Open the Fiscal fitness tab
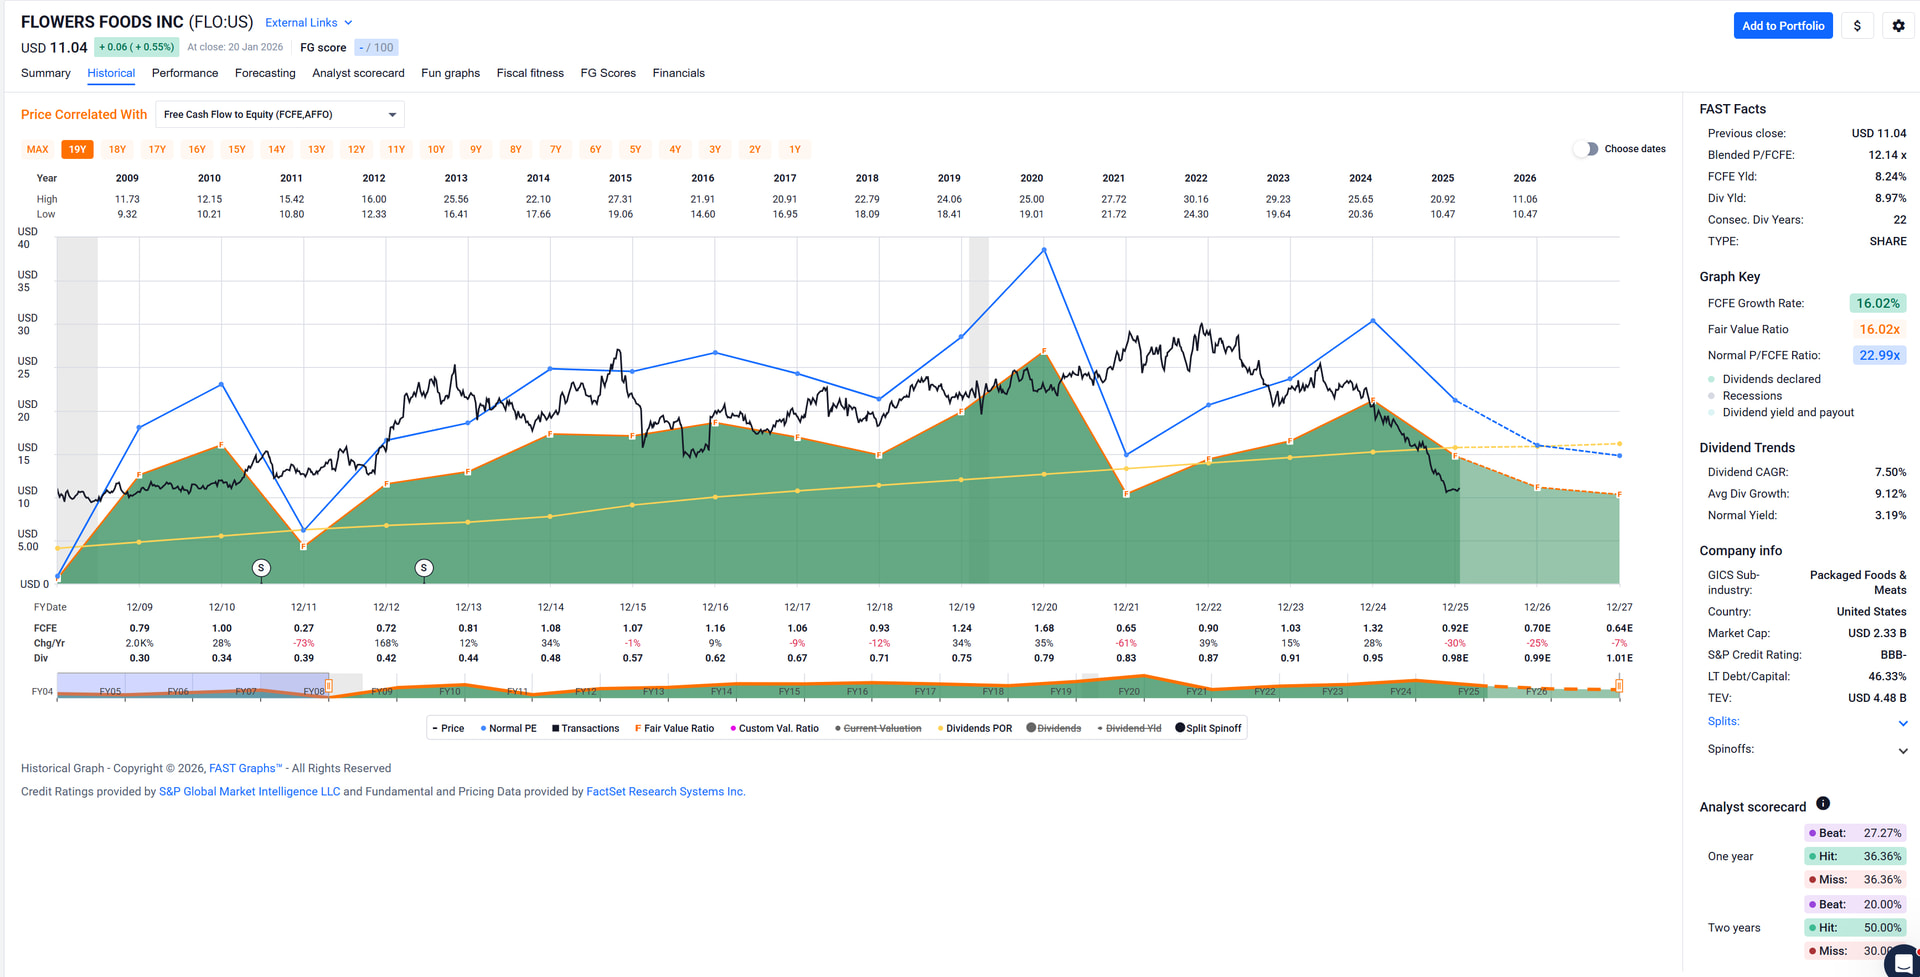 [x=530, y=73]
